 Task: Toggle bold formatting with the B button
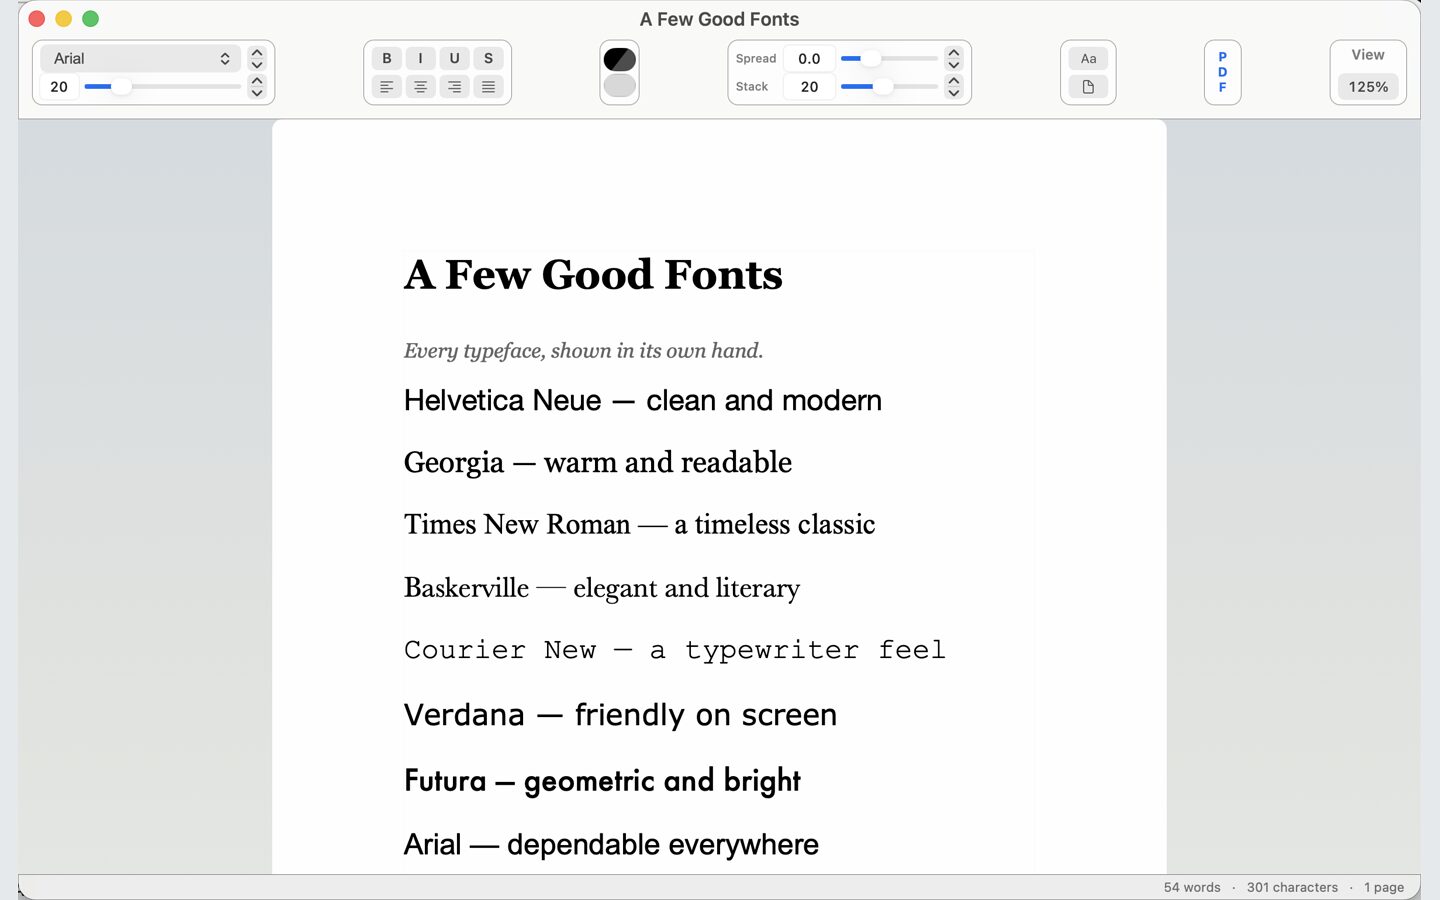387,58
